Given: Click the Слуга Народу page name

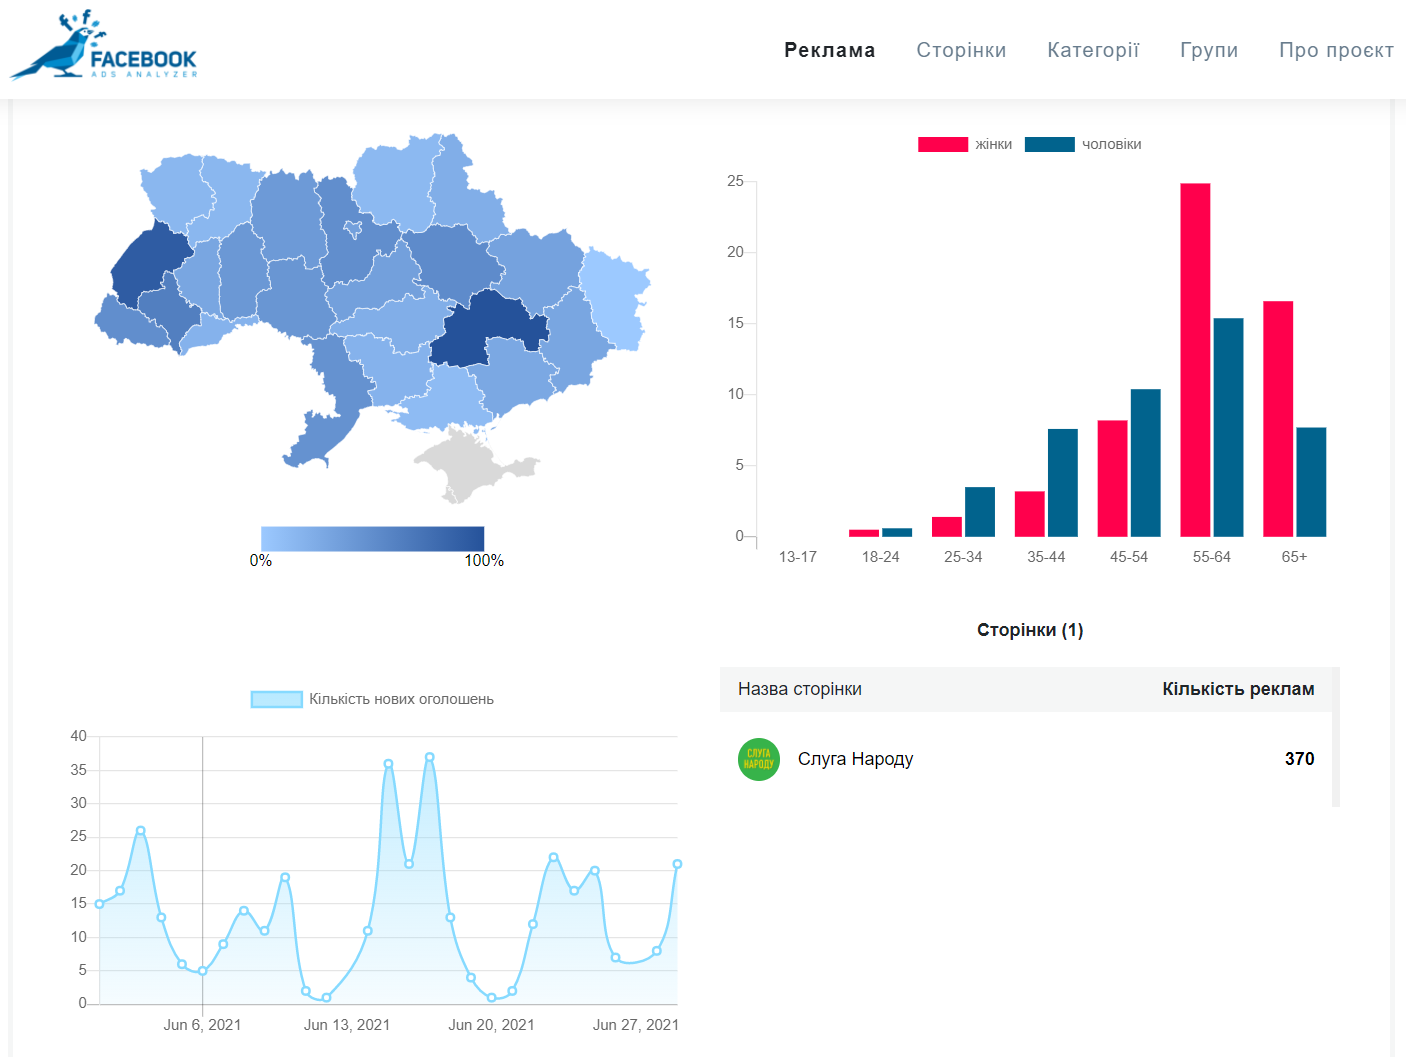Looking at the screenshot, I should coord(855,759).
